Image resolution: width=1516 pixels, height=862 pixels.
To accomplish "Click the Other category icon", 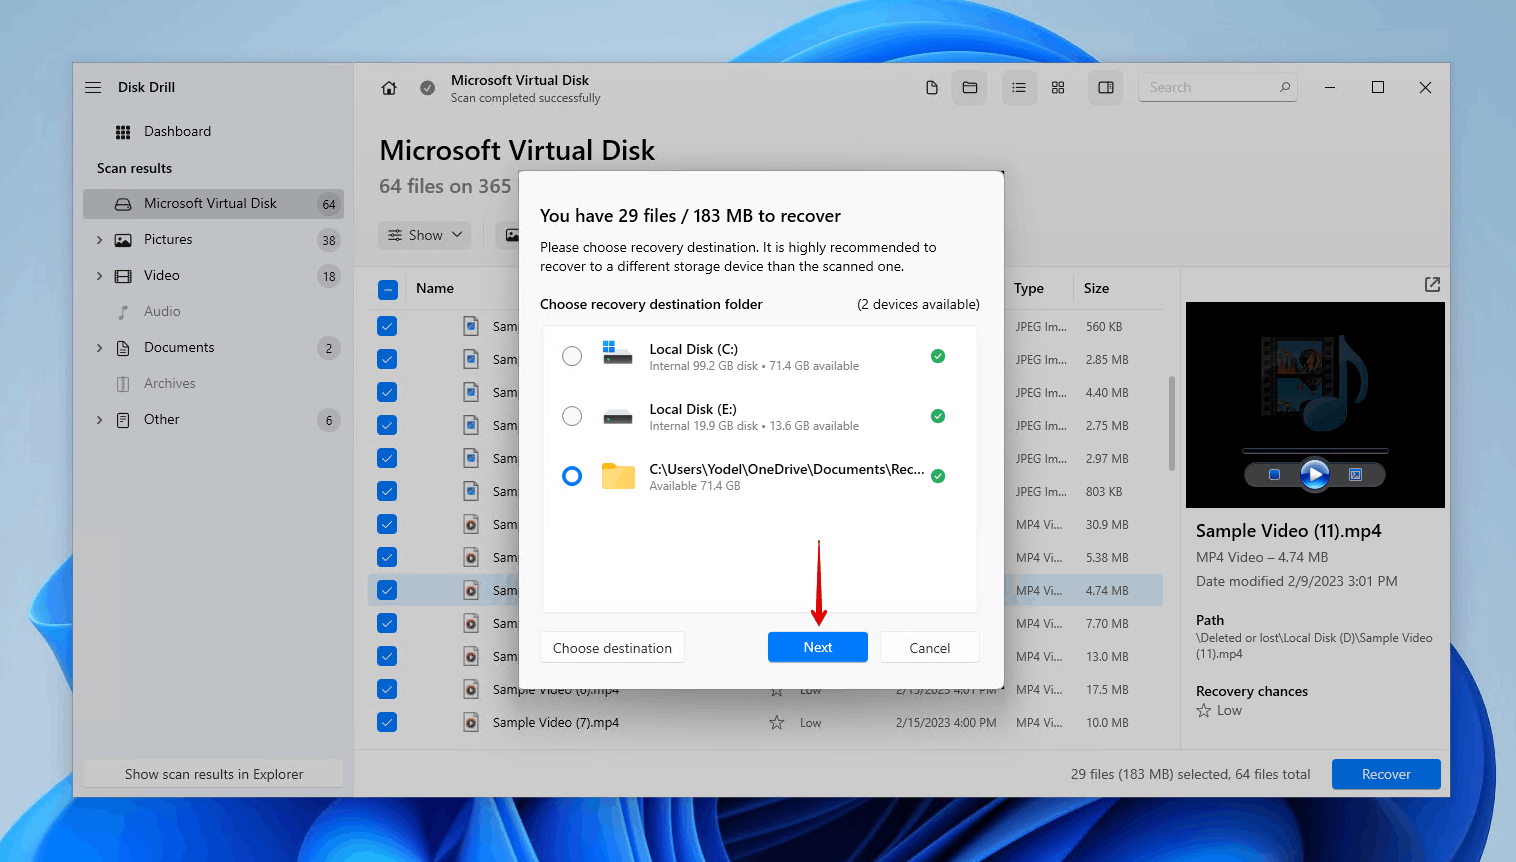I will tap(123, 420).
